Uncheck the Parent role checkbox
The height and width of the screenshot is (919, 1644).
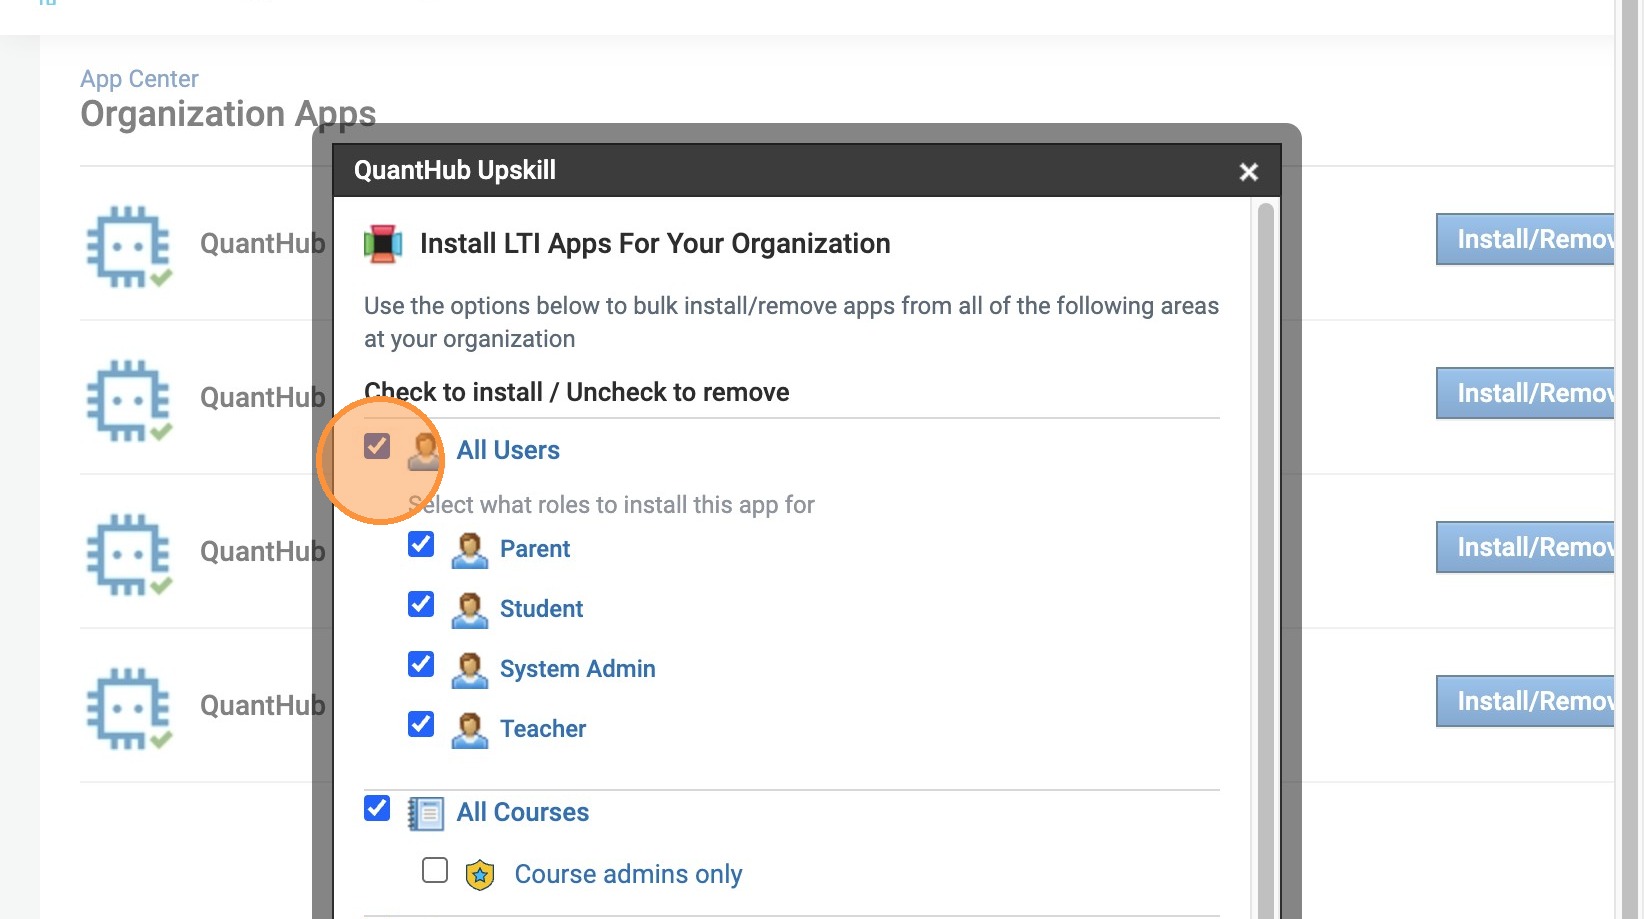tap(421, 545)
